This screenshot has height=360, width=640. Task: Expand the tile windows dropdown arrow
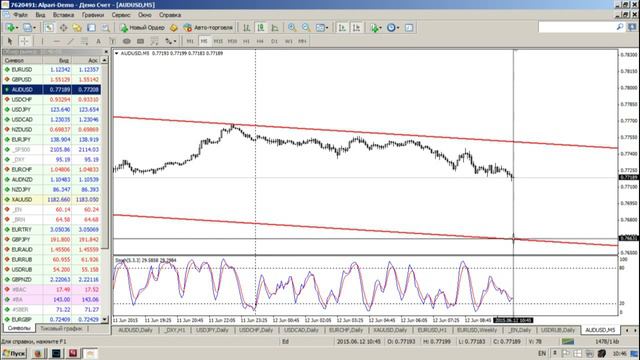(327, 28)
